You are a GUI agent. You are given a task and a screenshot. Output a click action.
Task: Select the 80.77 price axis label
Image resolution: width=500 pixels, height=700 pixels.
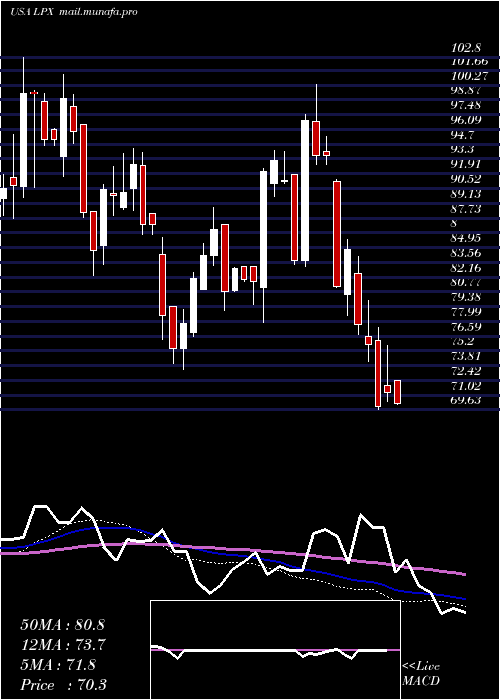pos(467,282)
